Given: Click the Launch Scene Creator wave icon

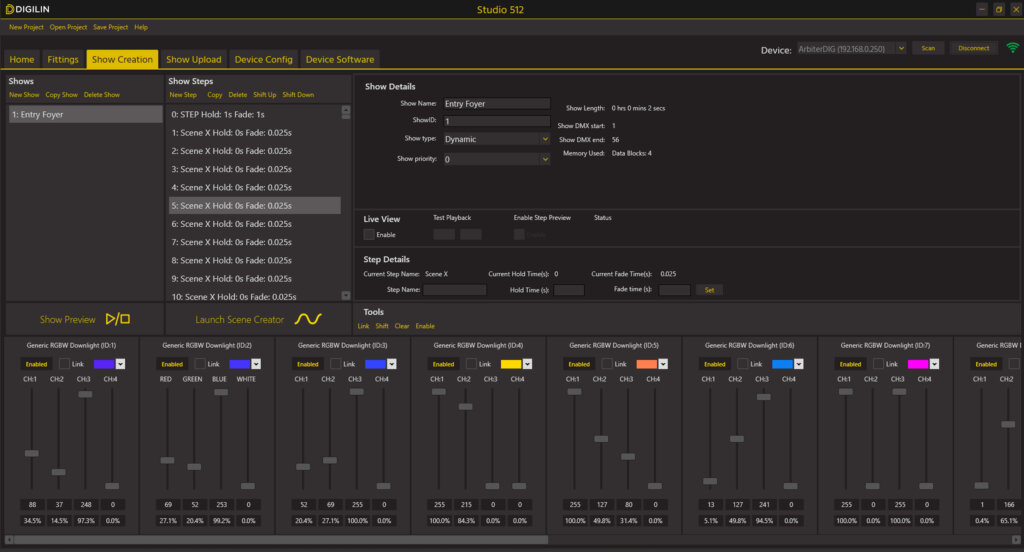Looking at the screenshot, I should click(x=308, y=319).
